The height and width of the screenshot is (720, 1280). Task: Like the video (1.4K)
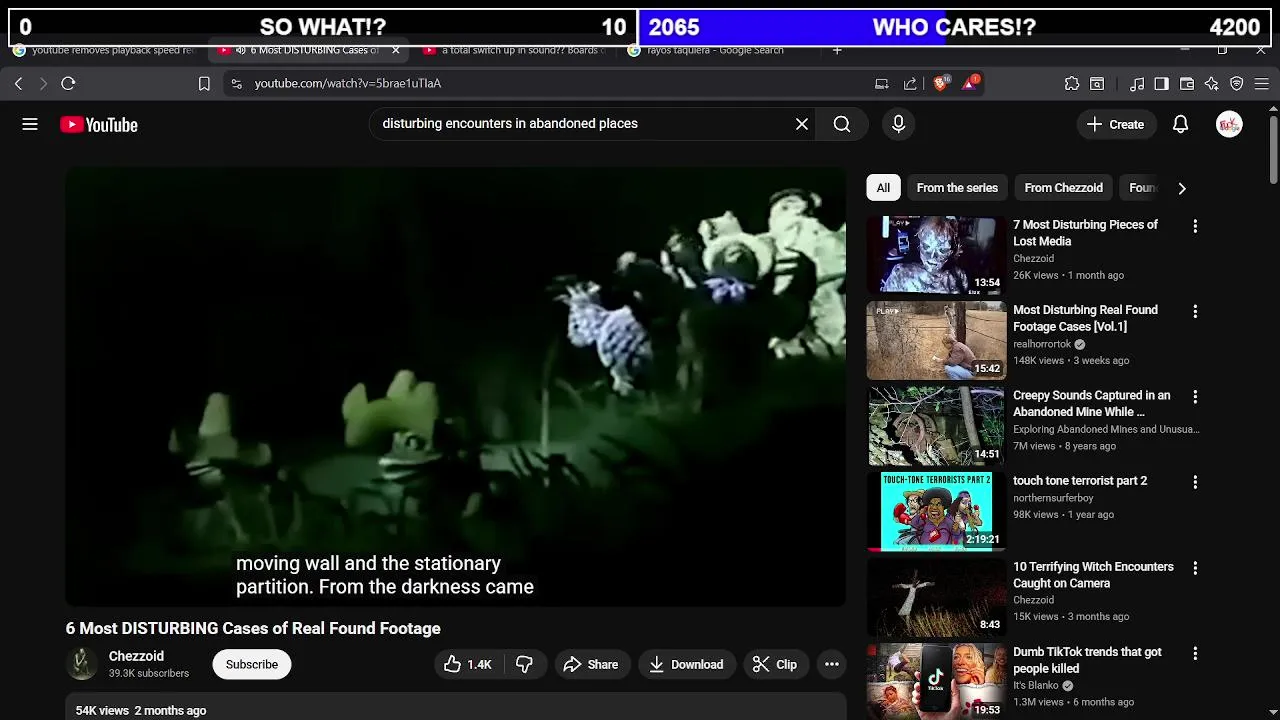tap(467, 665)
